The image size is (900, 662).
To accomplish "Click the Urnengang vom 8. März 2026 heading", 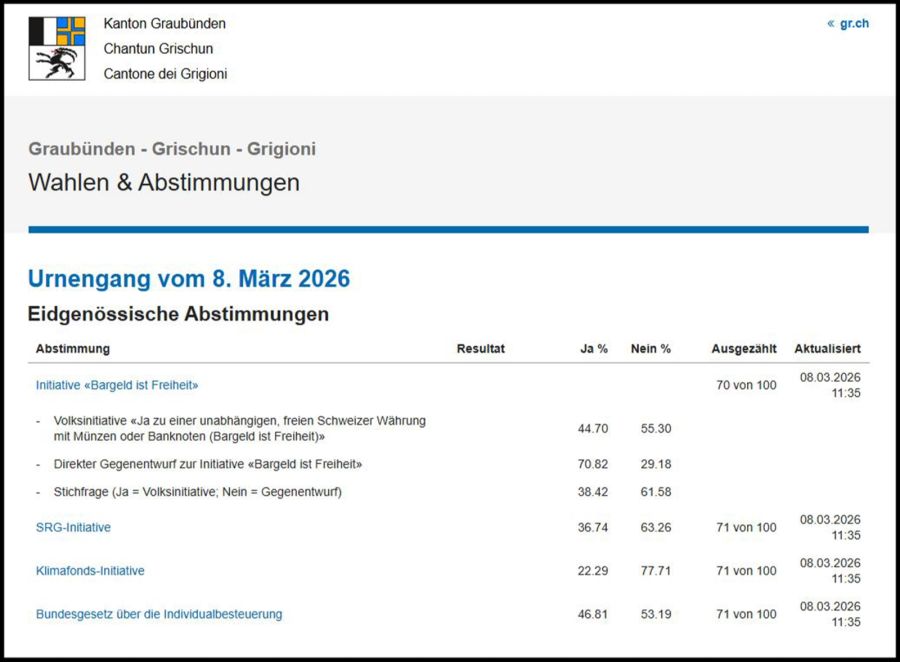I will coord(189,278).
